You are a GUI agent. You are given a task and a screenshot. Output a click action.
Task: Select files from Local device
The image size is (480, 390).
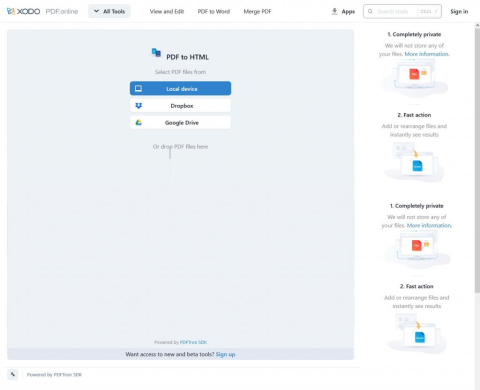click(x=180, y=88)
